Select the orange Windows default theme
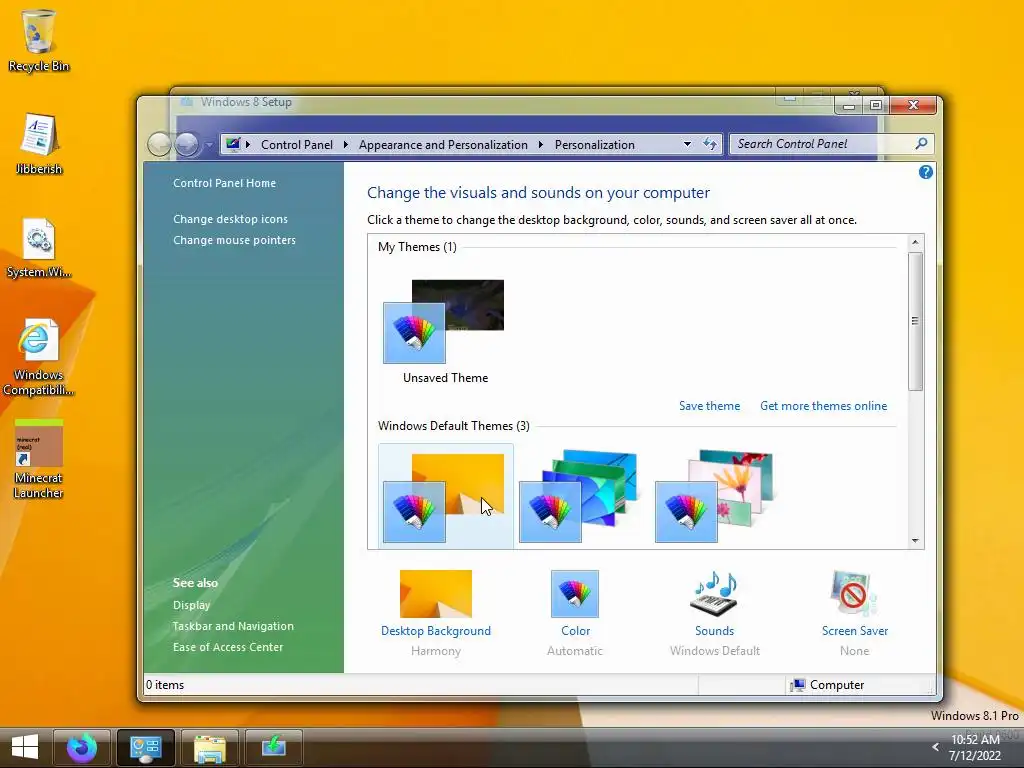 tap(445, 496)
